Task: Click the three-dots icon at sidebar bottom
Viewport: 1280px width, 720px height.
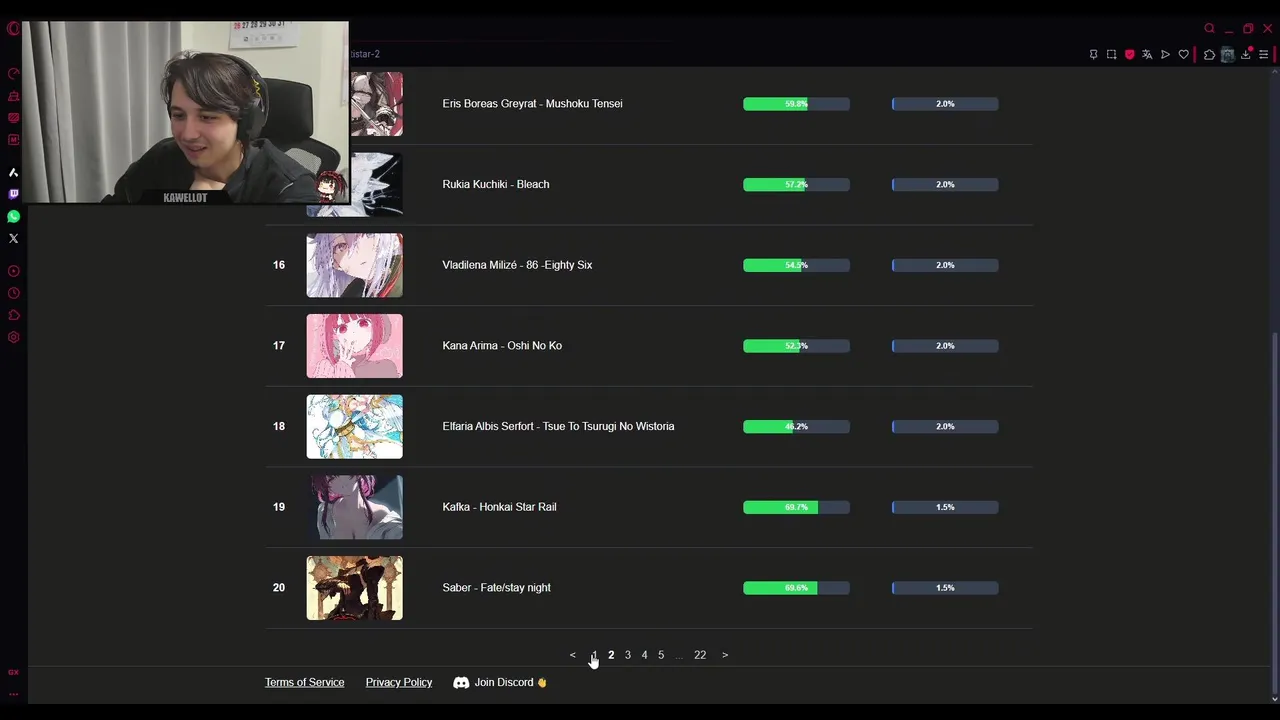Action: click(x=13, y=693)
